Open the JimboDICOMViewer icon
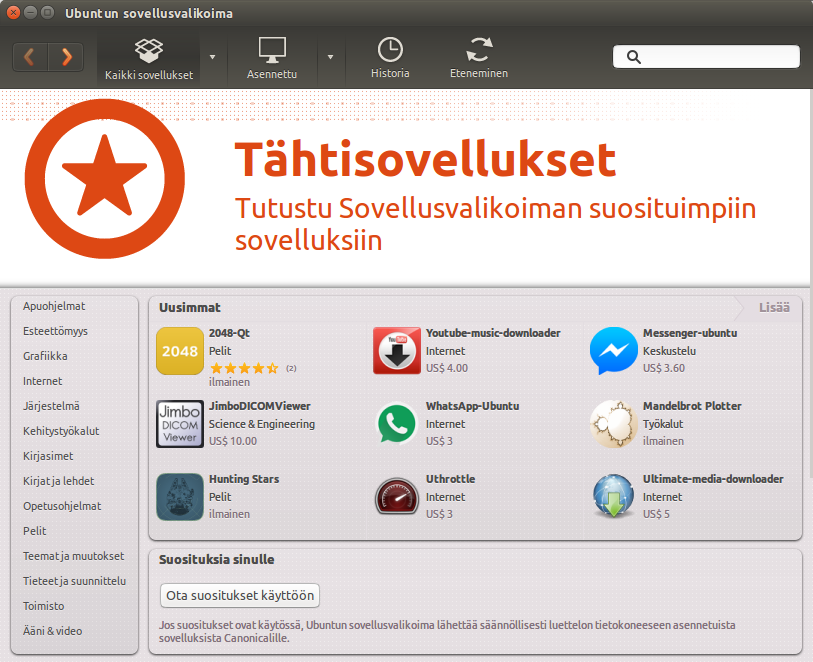Viewport: 813px width, 662px height. point(180,424)
